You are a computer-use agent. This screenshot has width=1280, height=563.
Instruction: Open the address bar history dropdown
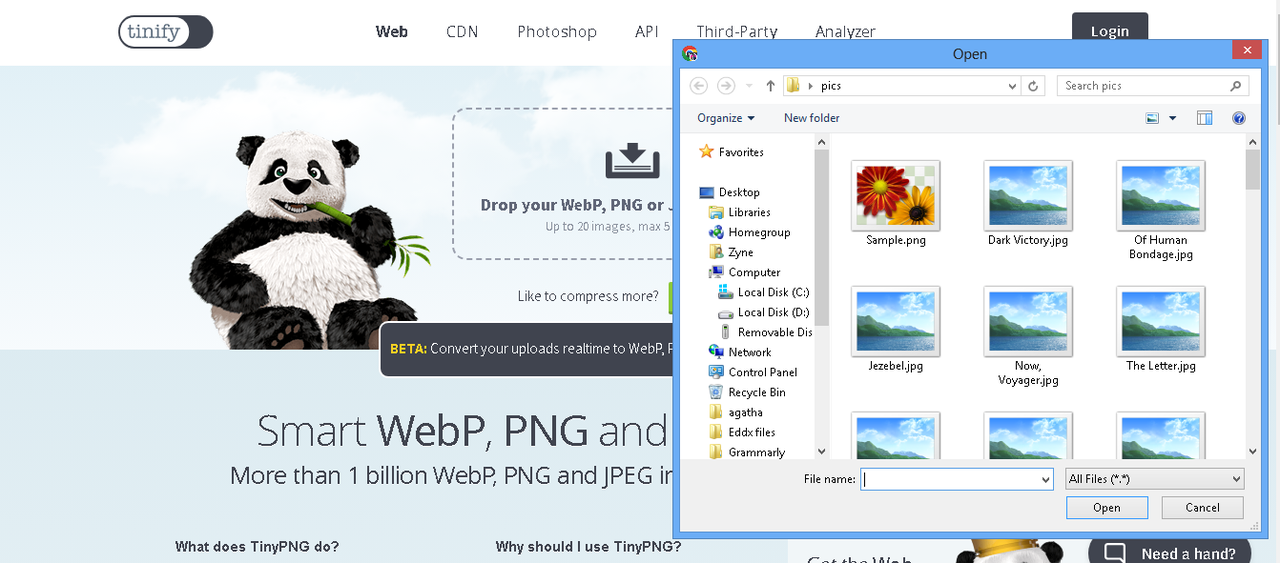tap(1013, 86)
